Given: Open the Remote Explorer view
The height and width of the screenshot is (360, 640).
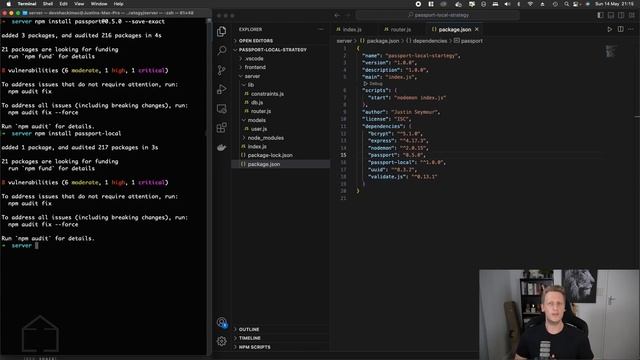Looking at the screenshot, I should click(x=222, y=109).
